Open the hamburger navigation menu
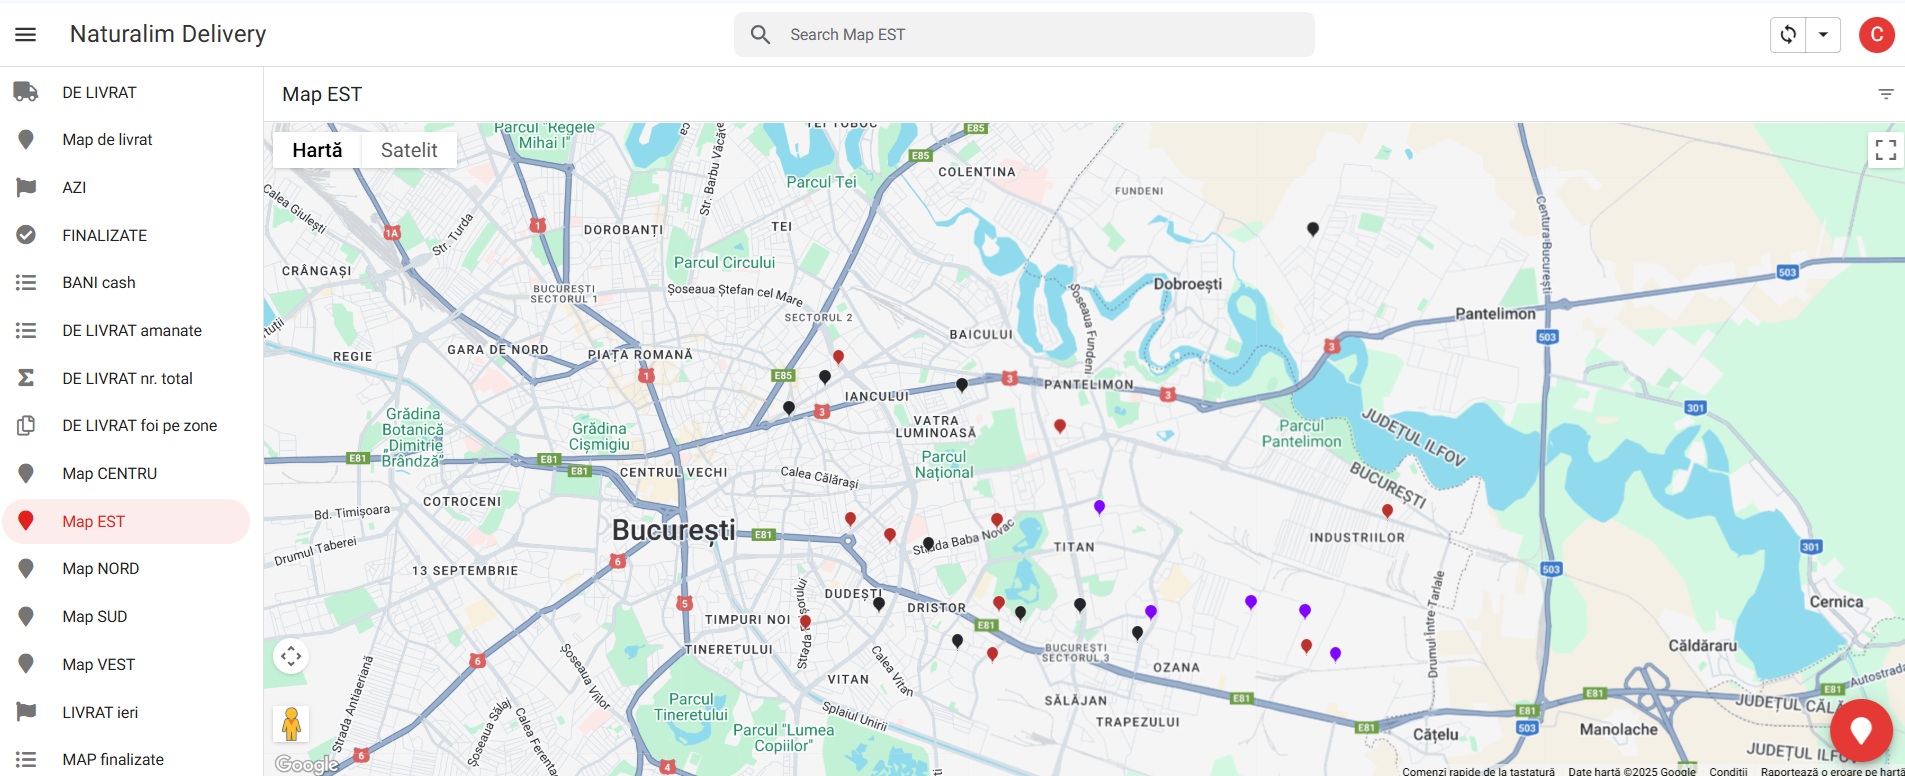The height and width of the screenshot is (776, 1905). [26, 34]
